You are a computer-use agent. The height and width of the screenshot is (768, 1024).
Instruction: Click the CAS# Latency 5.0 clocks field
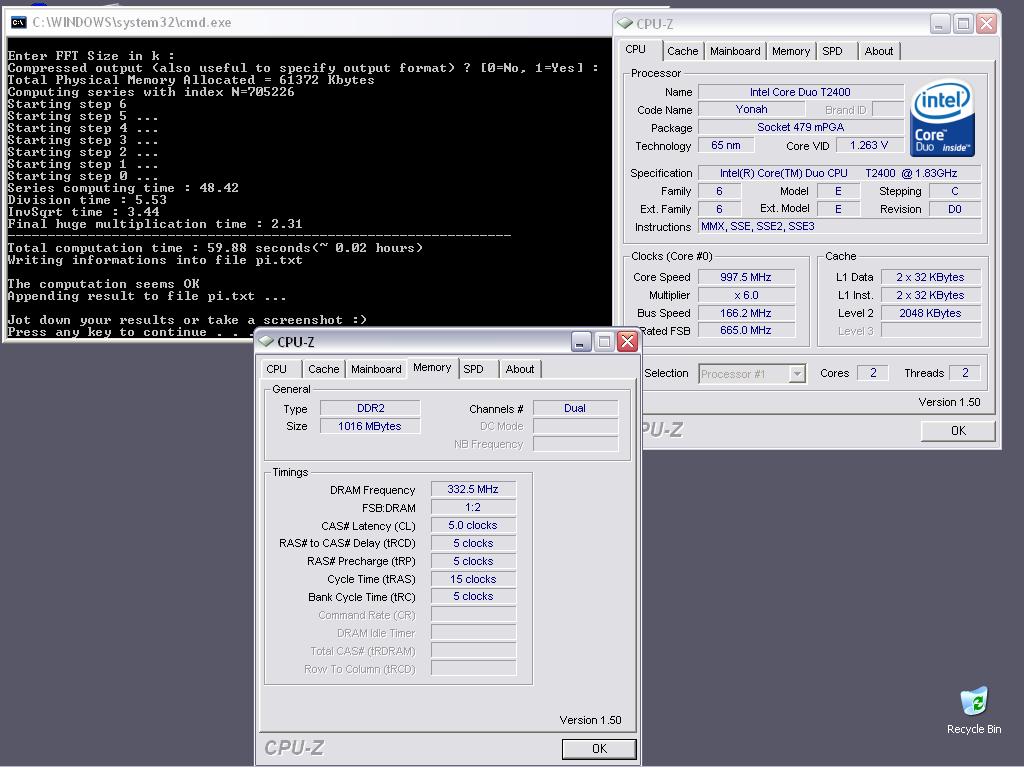473,525
